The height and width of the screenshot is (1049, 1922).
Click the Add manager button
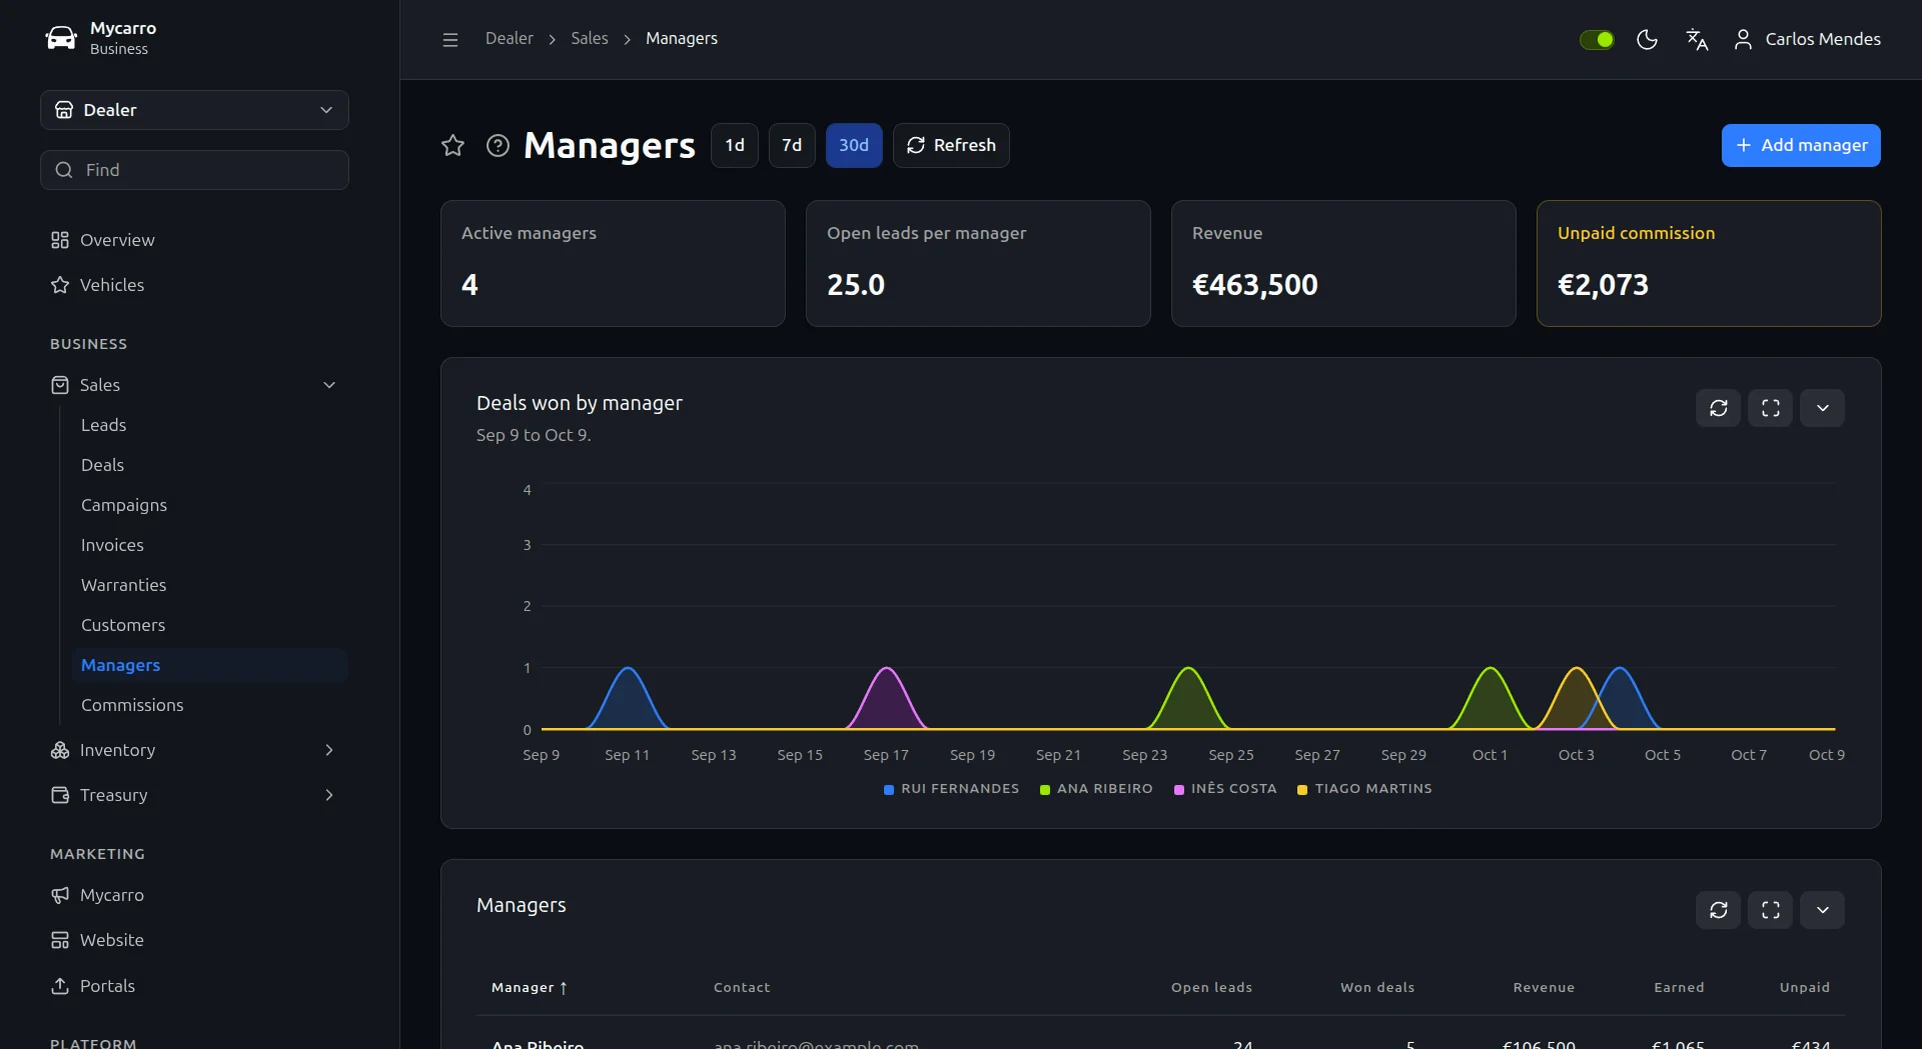tap(1801, 145)
